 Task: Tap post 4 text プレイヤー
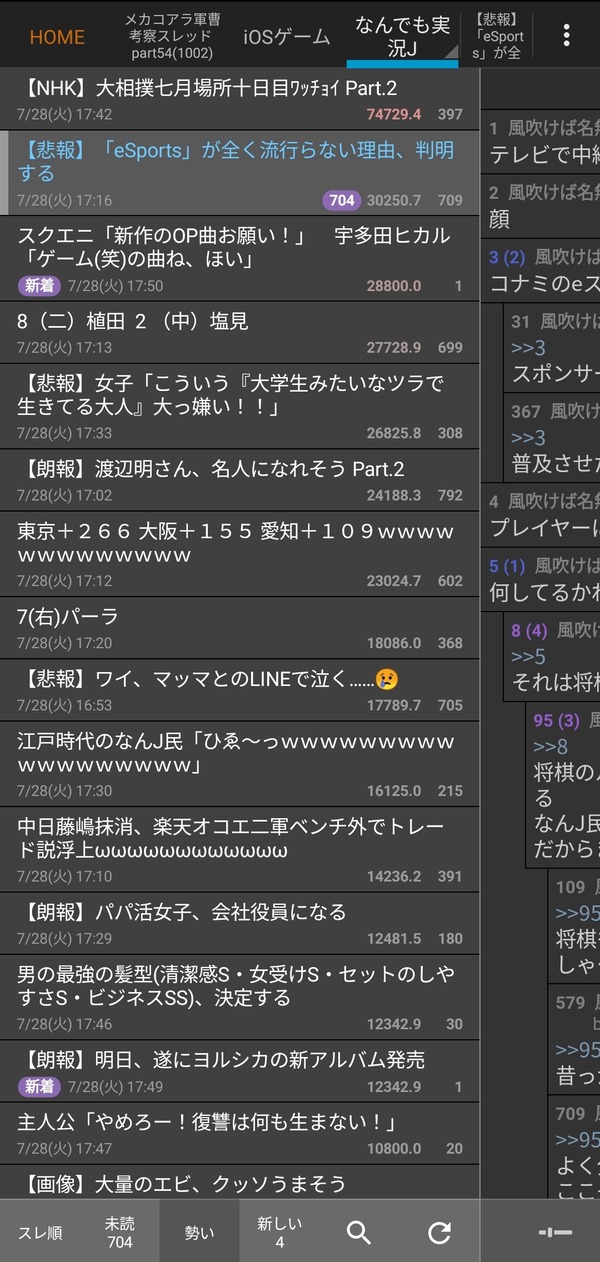[545, 528]
